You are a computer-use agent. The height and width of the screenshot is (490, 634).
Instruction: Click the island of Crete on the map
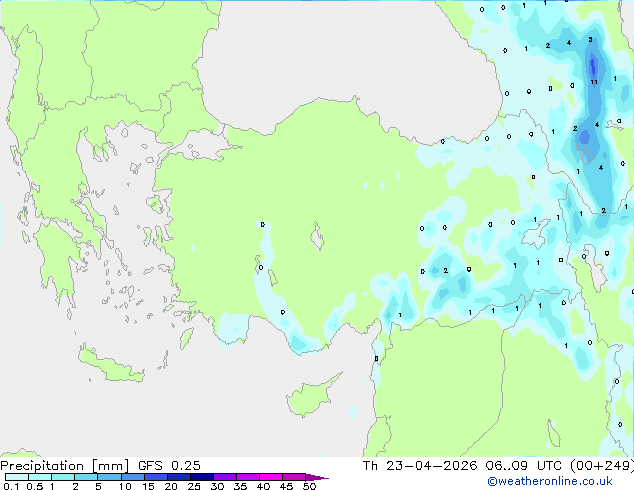pos(110,366)
